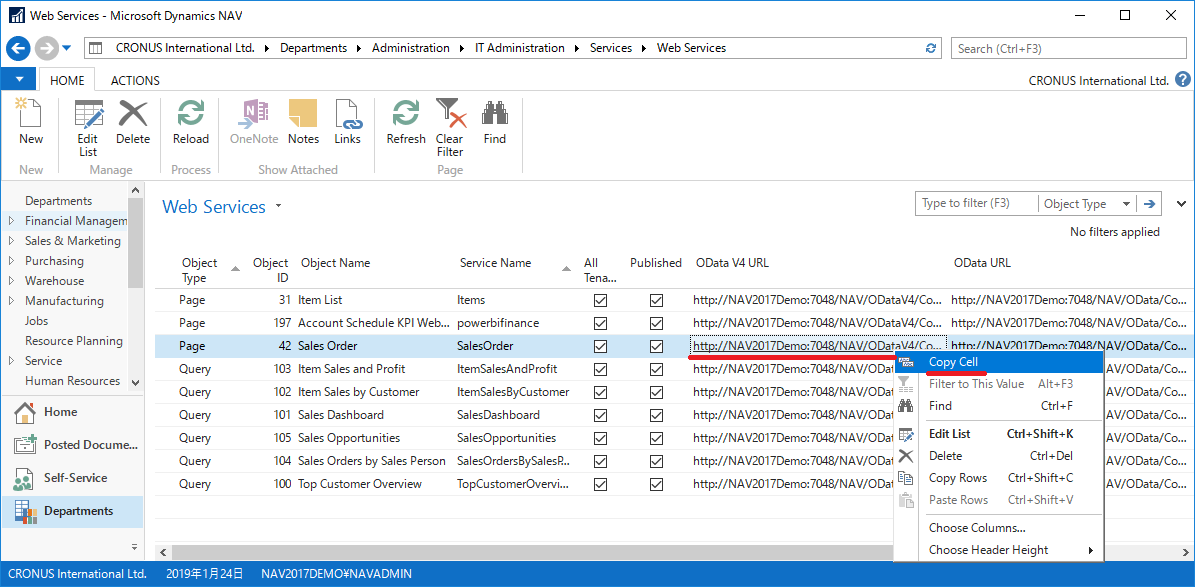Open Self-Service in navigation pane
Screen dimensions: 1195x587
pos(72,478)
